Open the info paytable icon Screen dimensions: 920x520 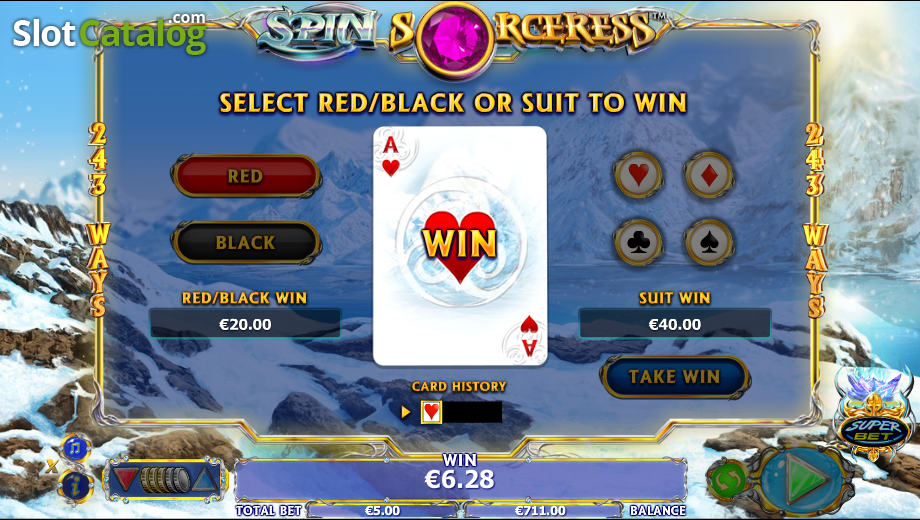[75, 485]
